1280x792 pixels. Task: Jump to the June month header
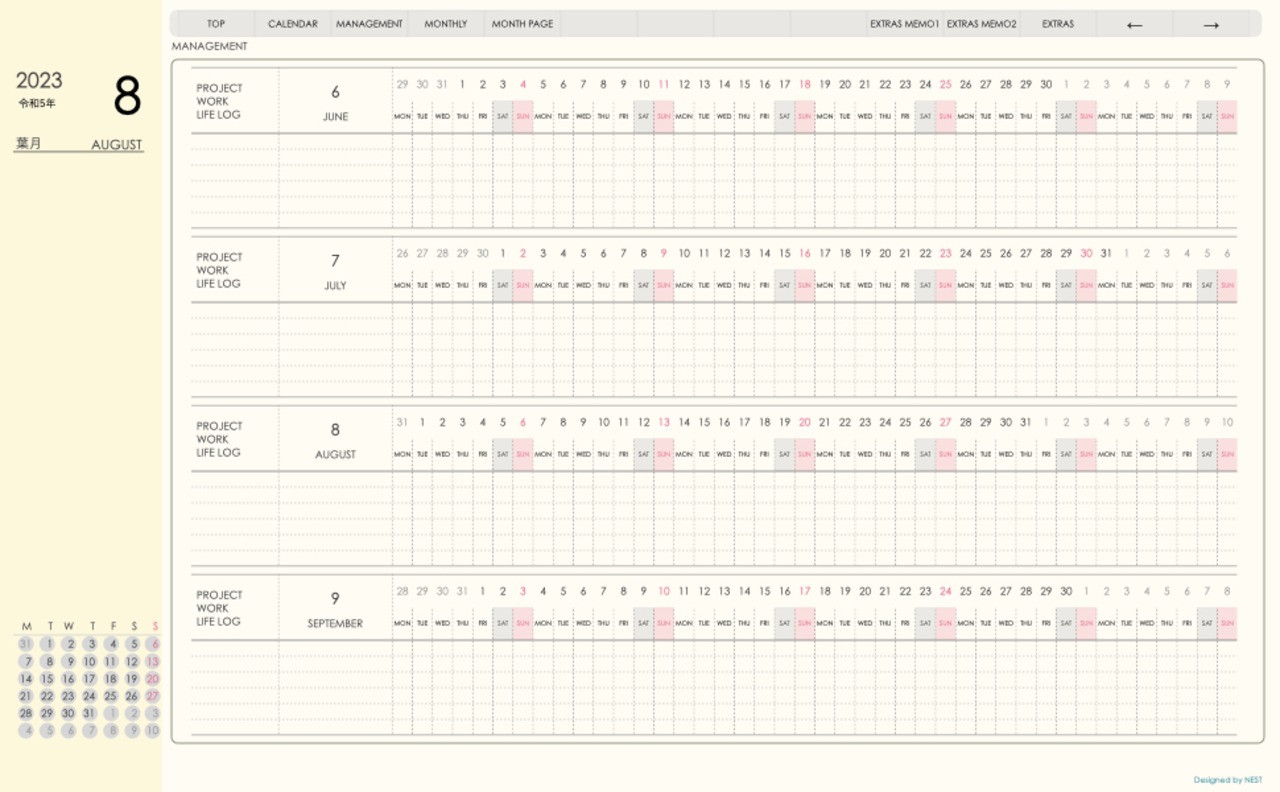(335, 102)
